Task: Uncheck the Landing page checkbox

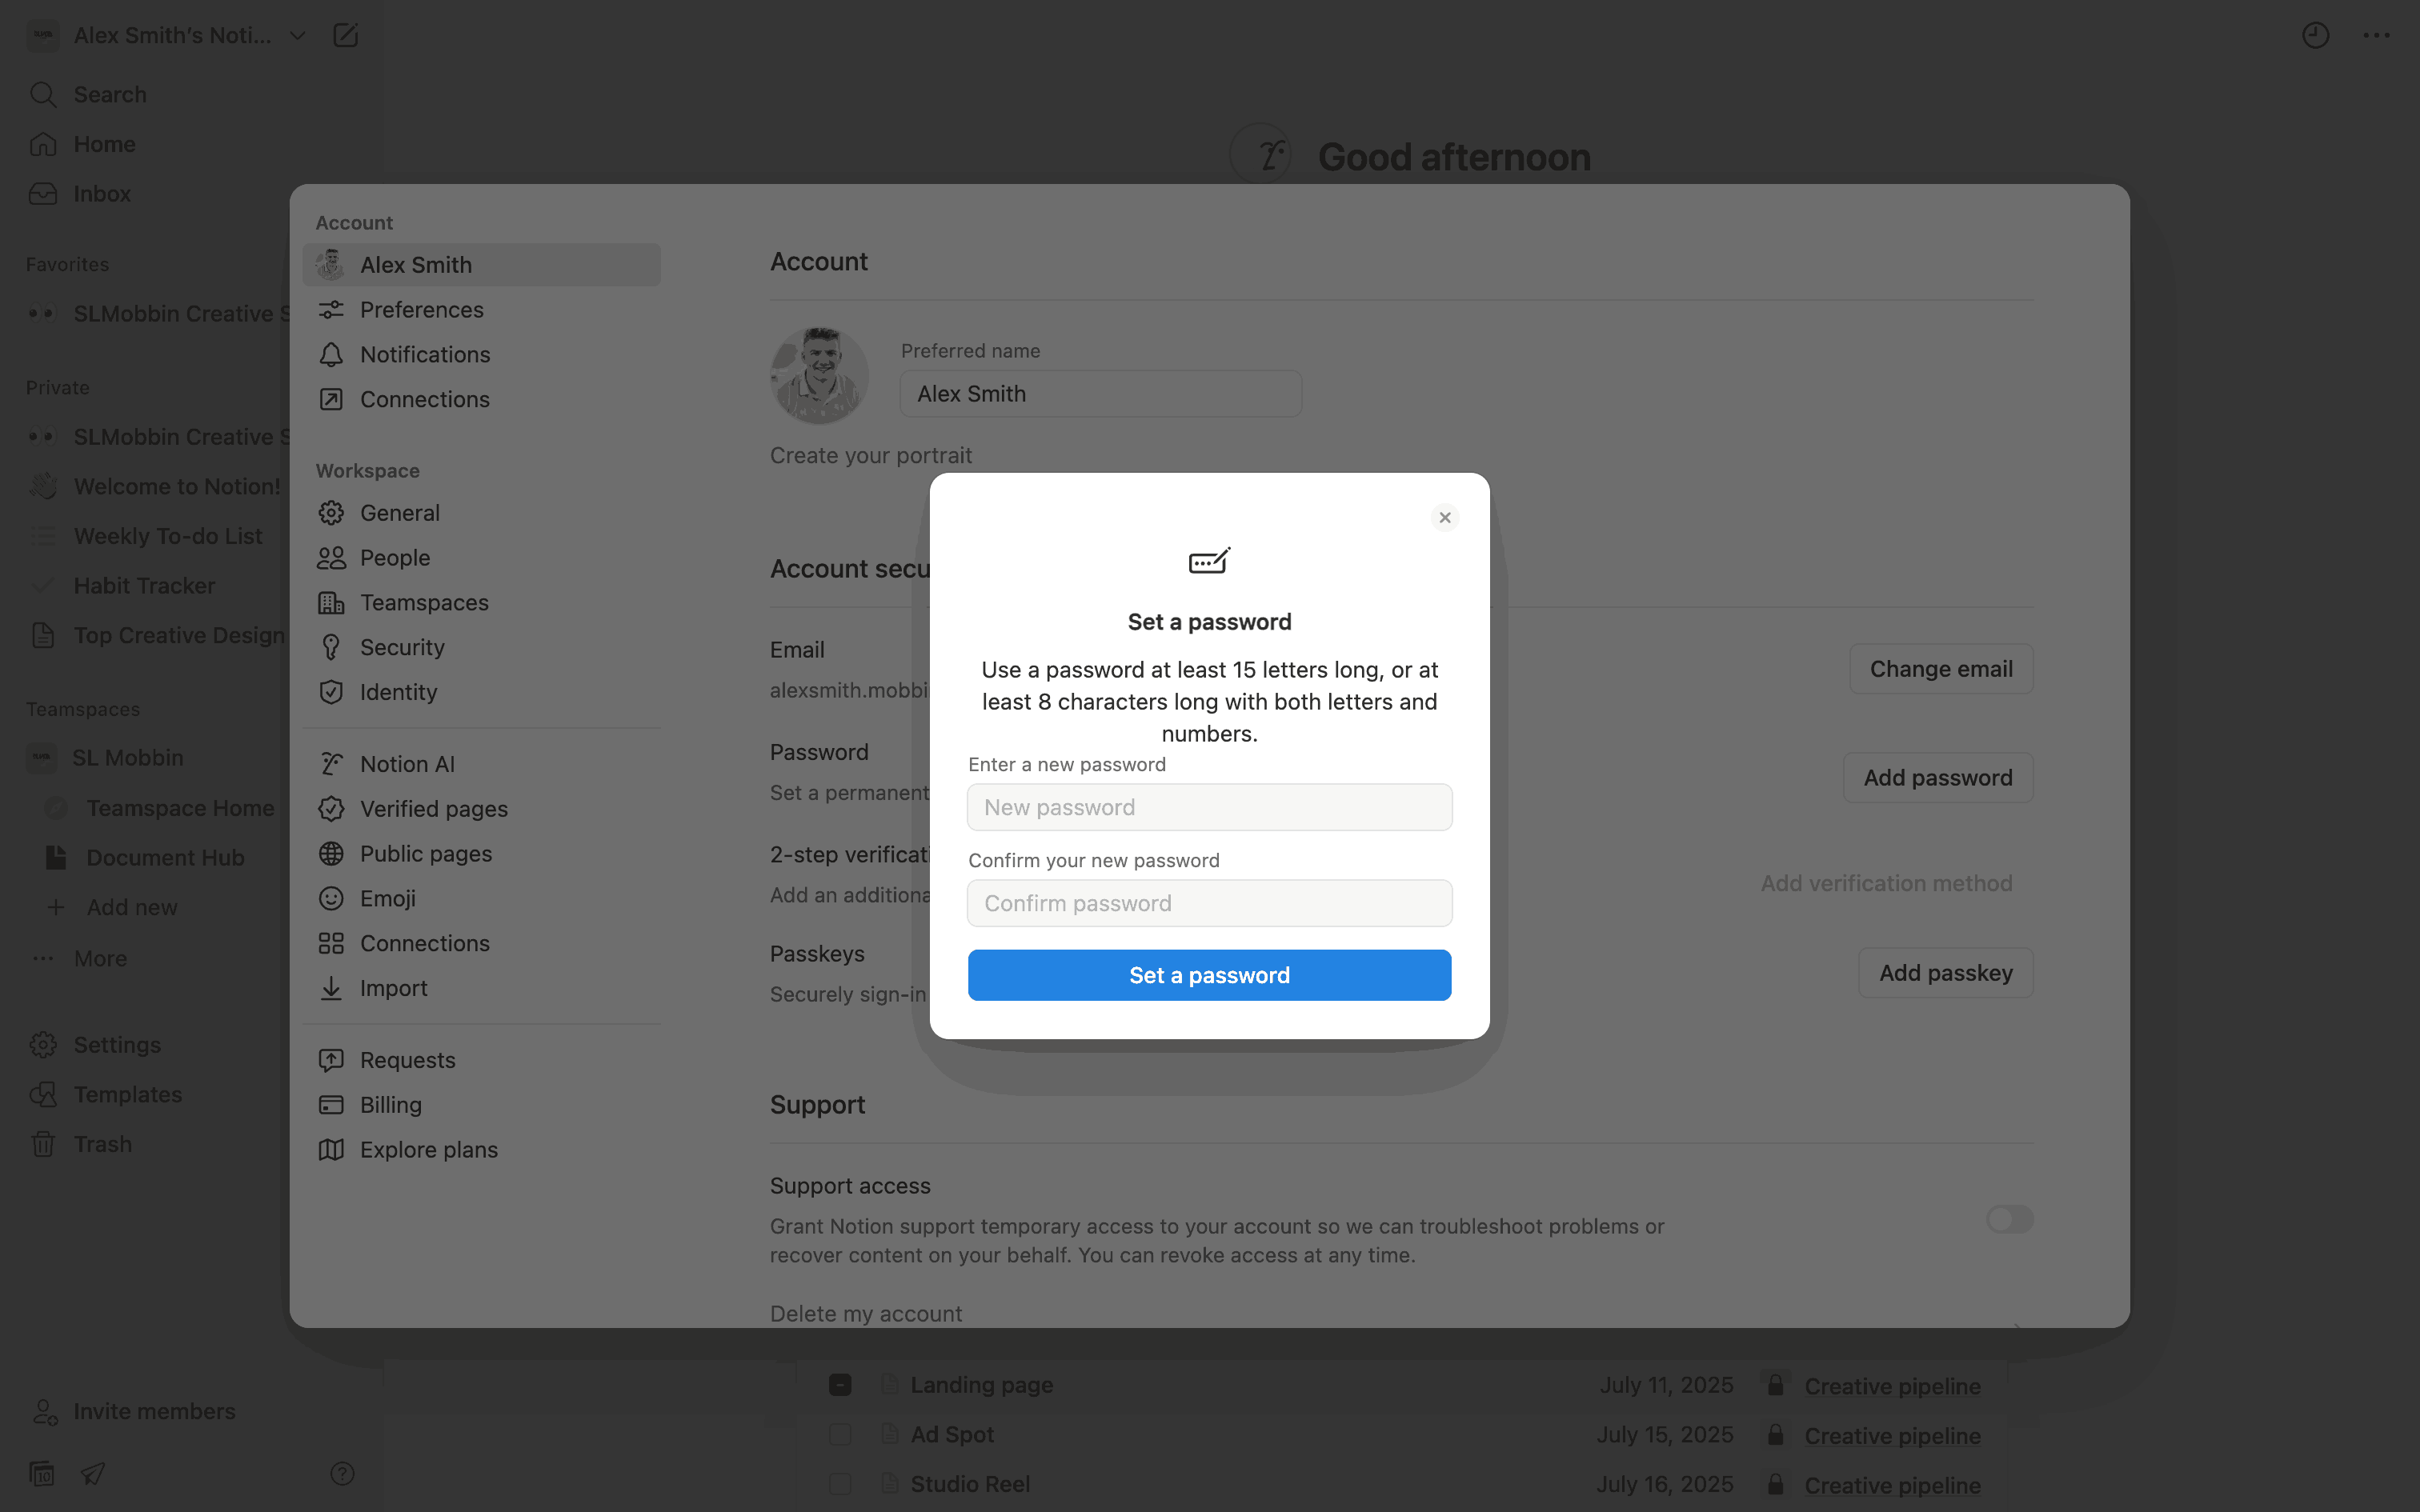Action: (x=840, y=1385)
